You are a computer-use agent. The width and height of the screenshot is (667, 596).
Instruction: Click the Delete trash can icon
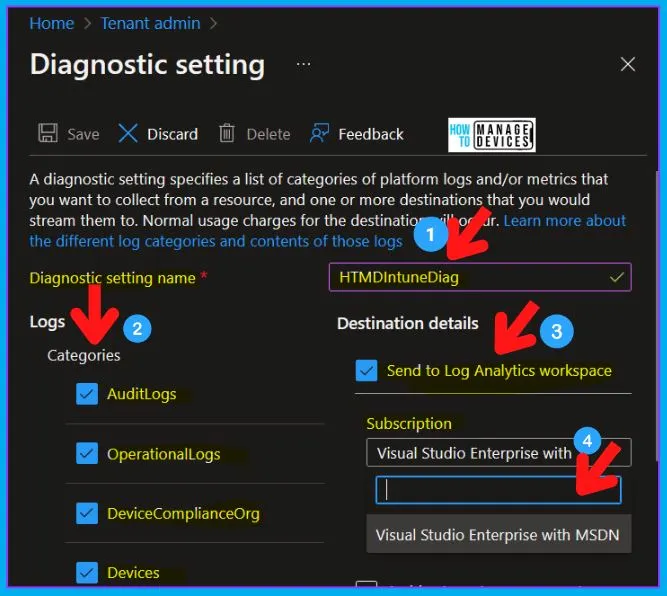point(227,133)
